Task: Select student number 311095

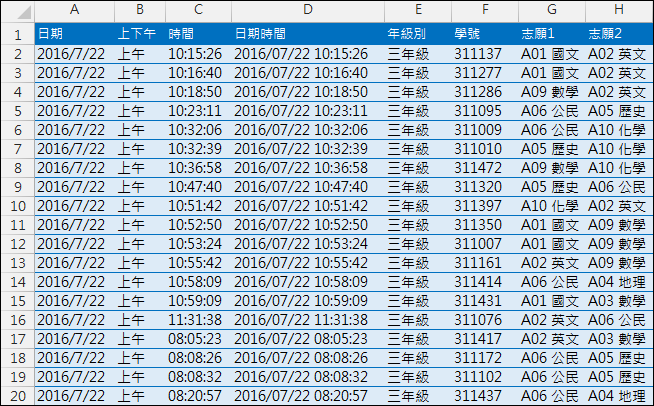Action: point(485,111)
